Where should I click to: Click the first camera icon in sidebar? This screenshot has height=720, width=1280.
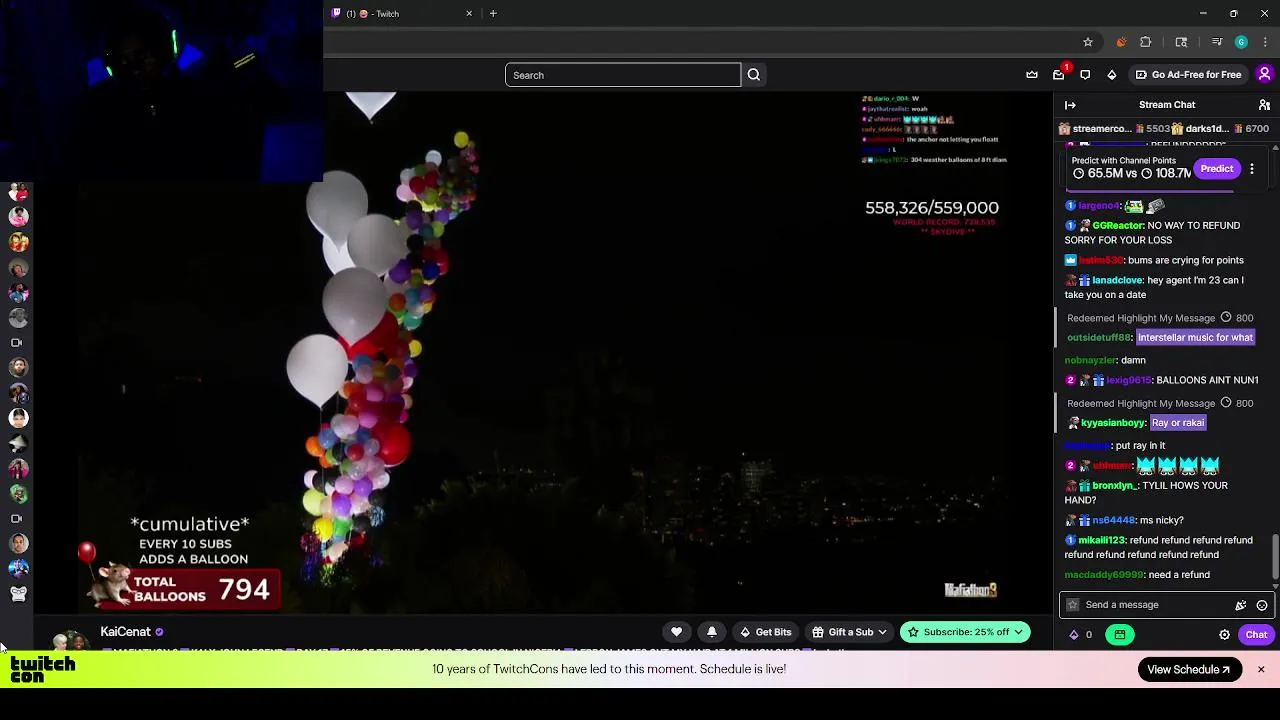click(x=17, y=343)
